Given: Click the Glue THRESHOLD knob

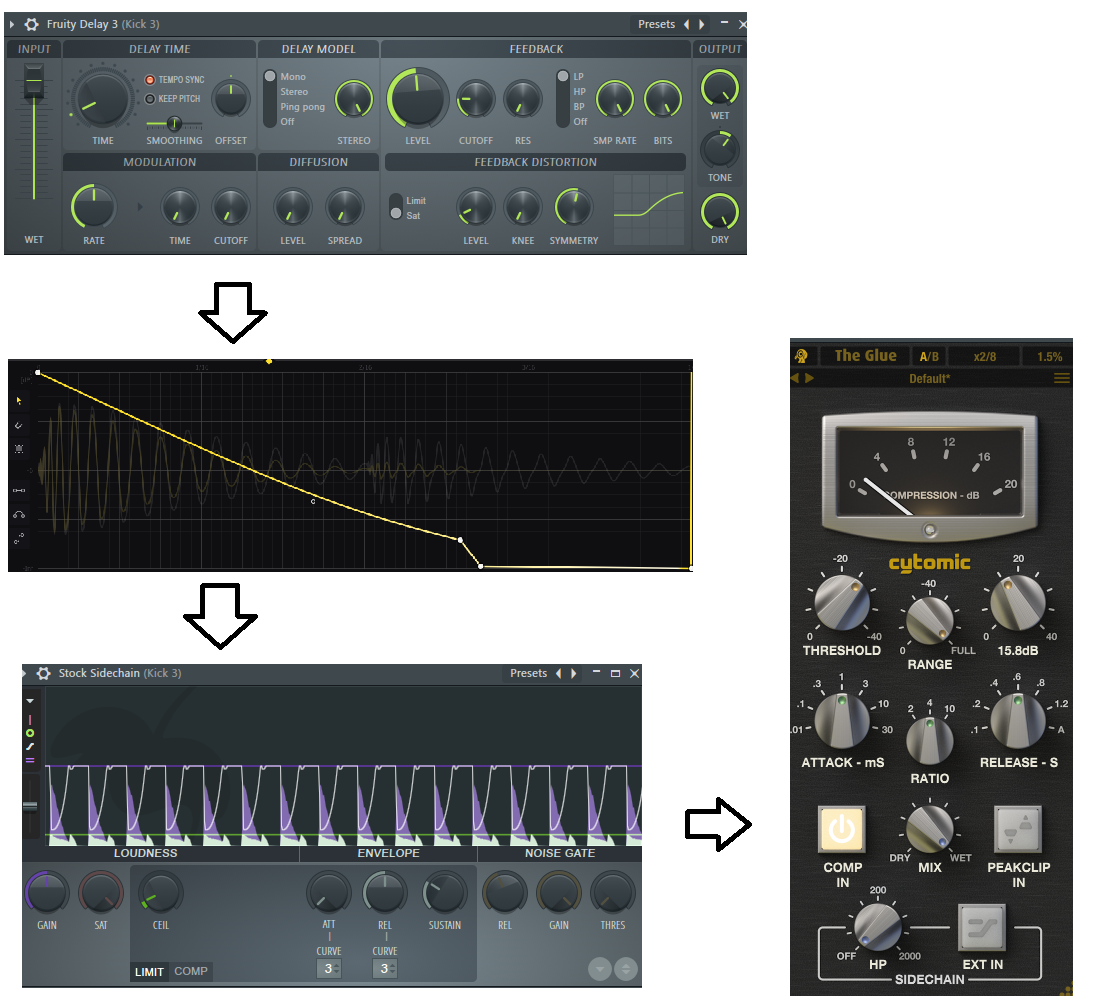Looking at the screenshot, I should click(841, 603).
